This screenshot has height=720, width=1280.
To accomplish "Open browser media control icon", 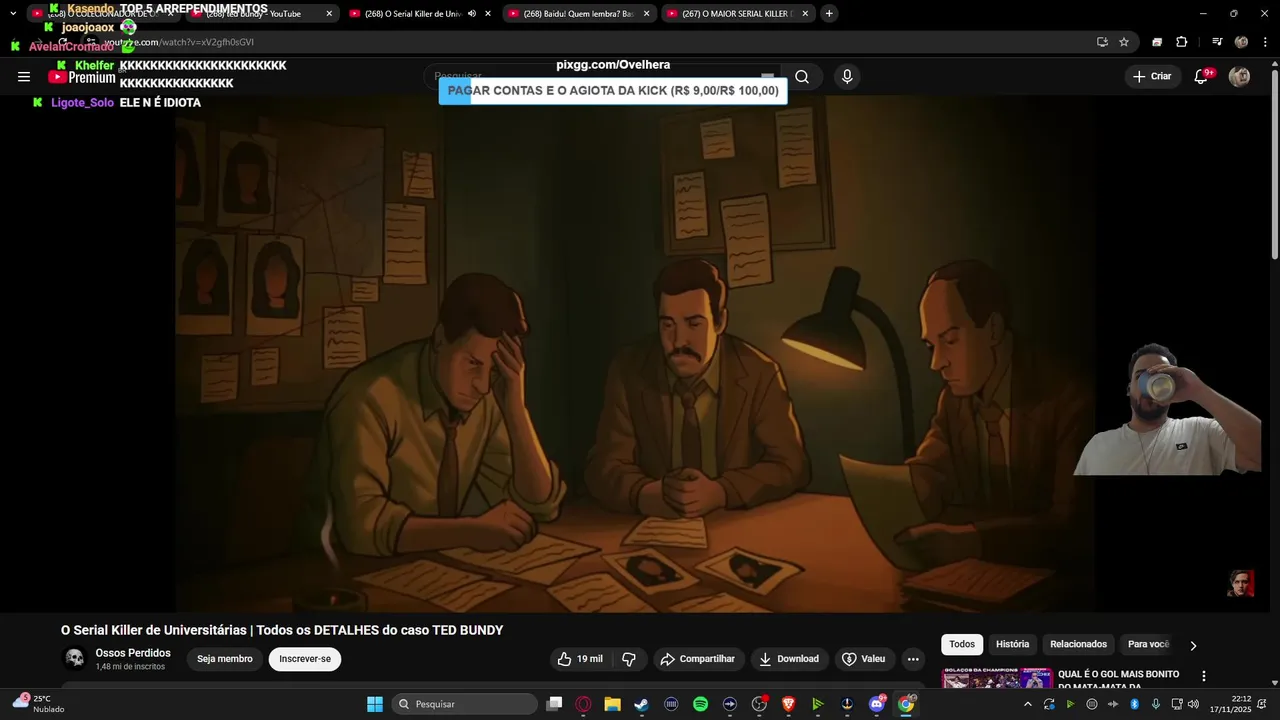I will tap(1217, 42).
